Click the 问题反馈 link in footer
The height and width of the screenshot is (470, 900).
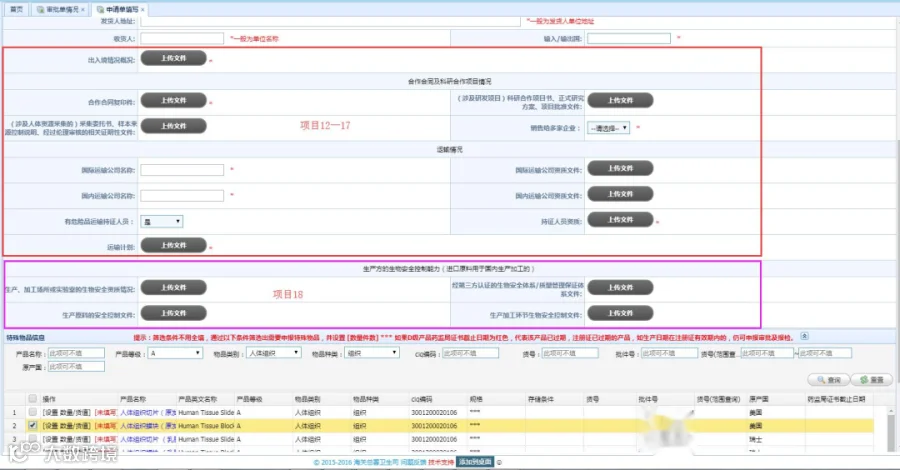[413, 462]
